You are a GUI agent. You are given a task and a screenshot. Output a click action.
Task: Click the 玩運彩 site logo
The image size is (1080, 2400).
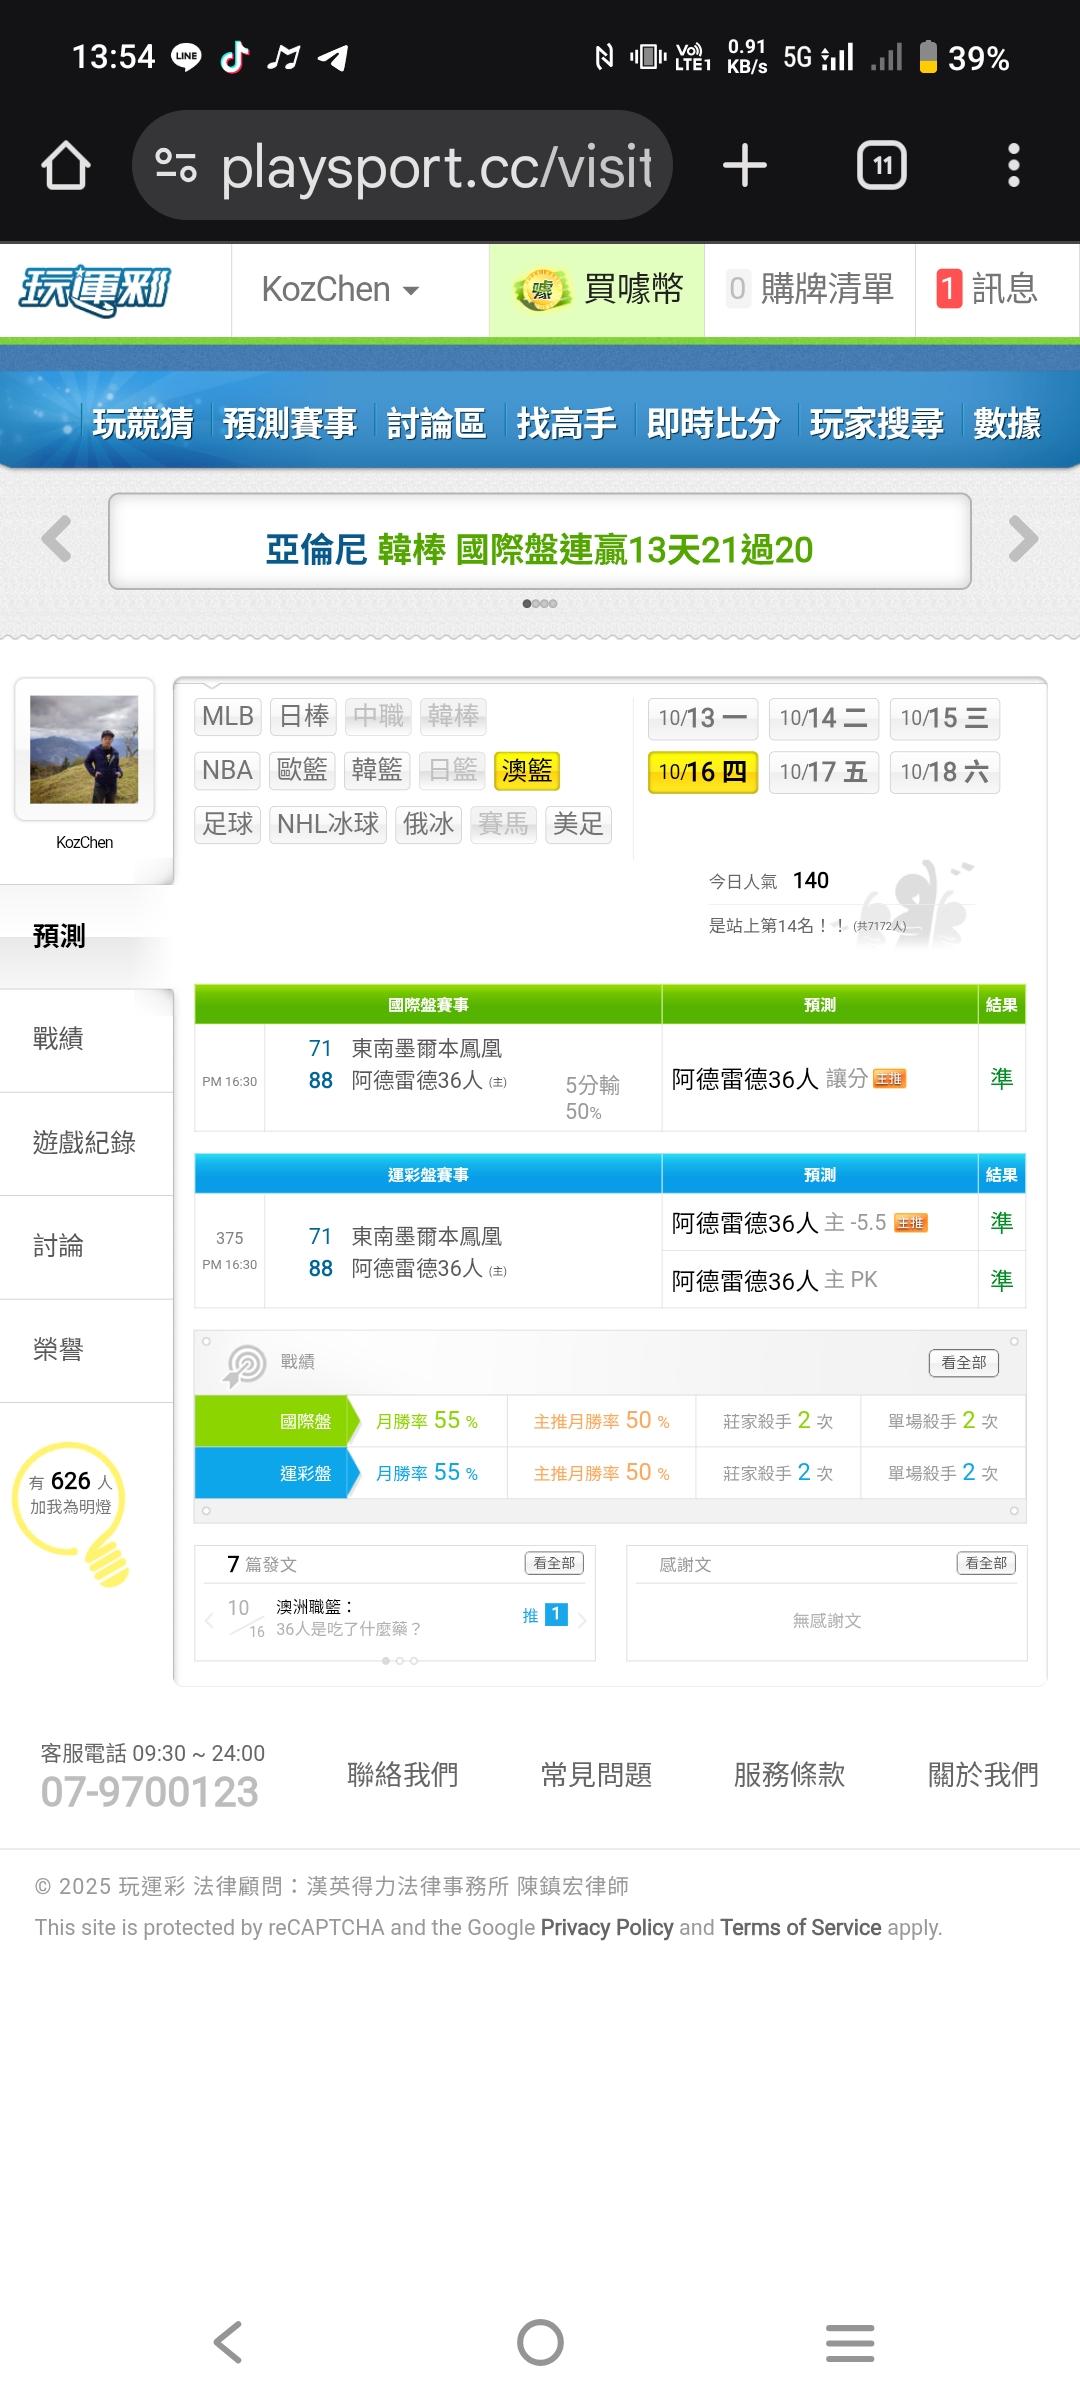95,290
